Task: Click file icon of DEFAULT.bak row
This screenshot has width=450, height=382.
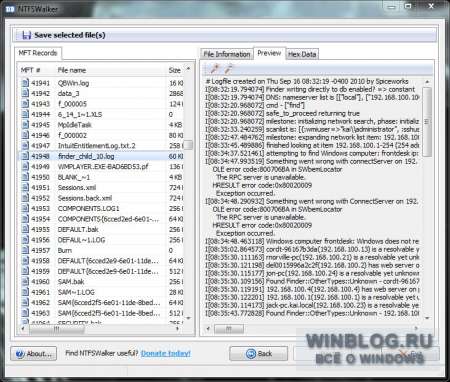Action: (x=25, y=229)
